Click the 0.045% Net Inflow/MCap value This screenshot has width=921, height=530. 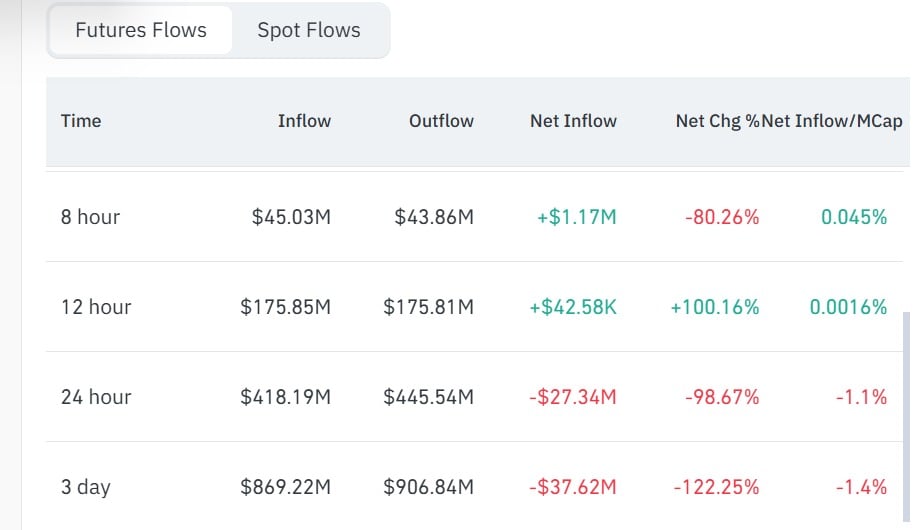point(854,217)
